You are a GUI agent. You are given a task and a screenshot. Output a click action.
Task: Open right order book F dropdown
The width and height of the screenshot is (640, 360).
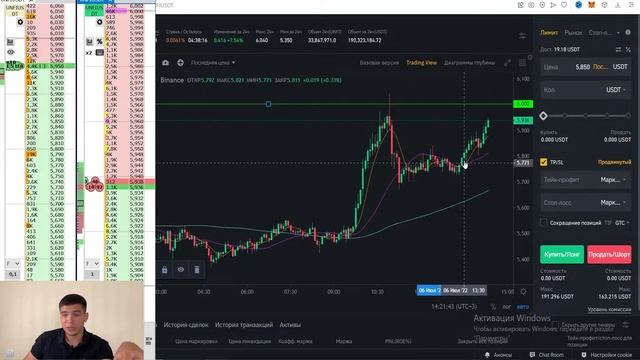[x=92, y=264]
